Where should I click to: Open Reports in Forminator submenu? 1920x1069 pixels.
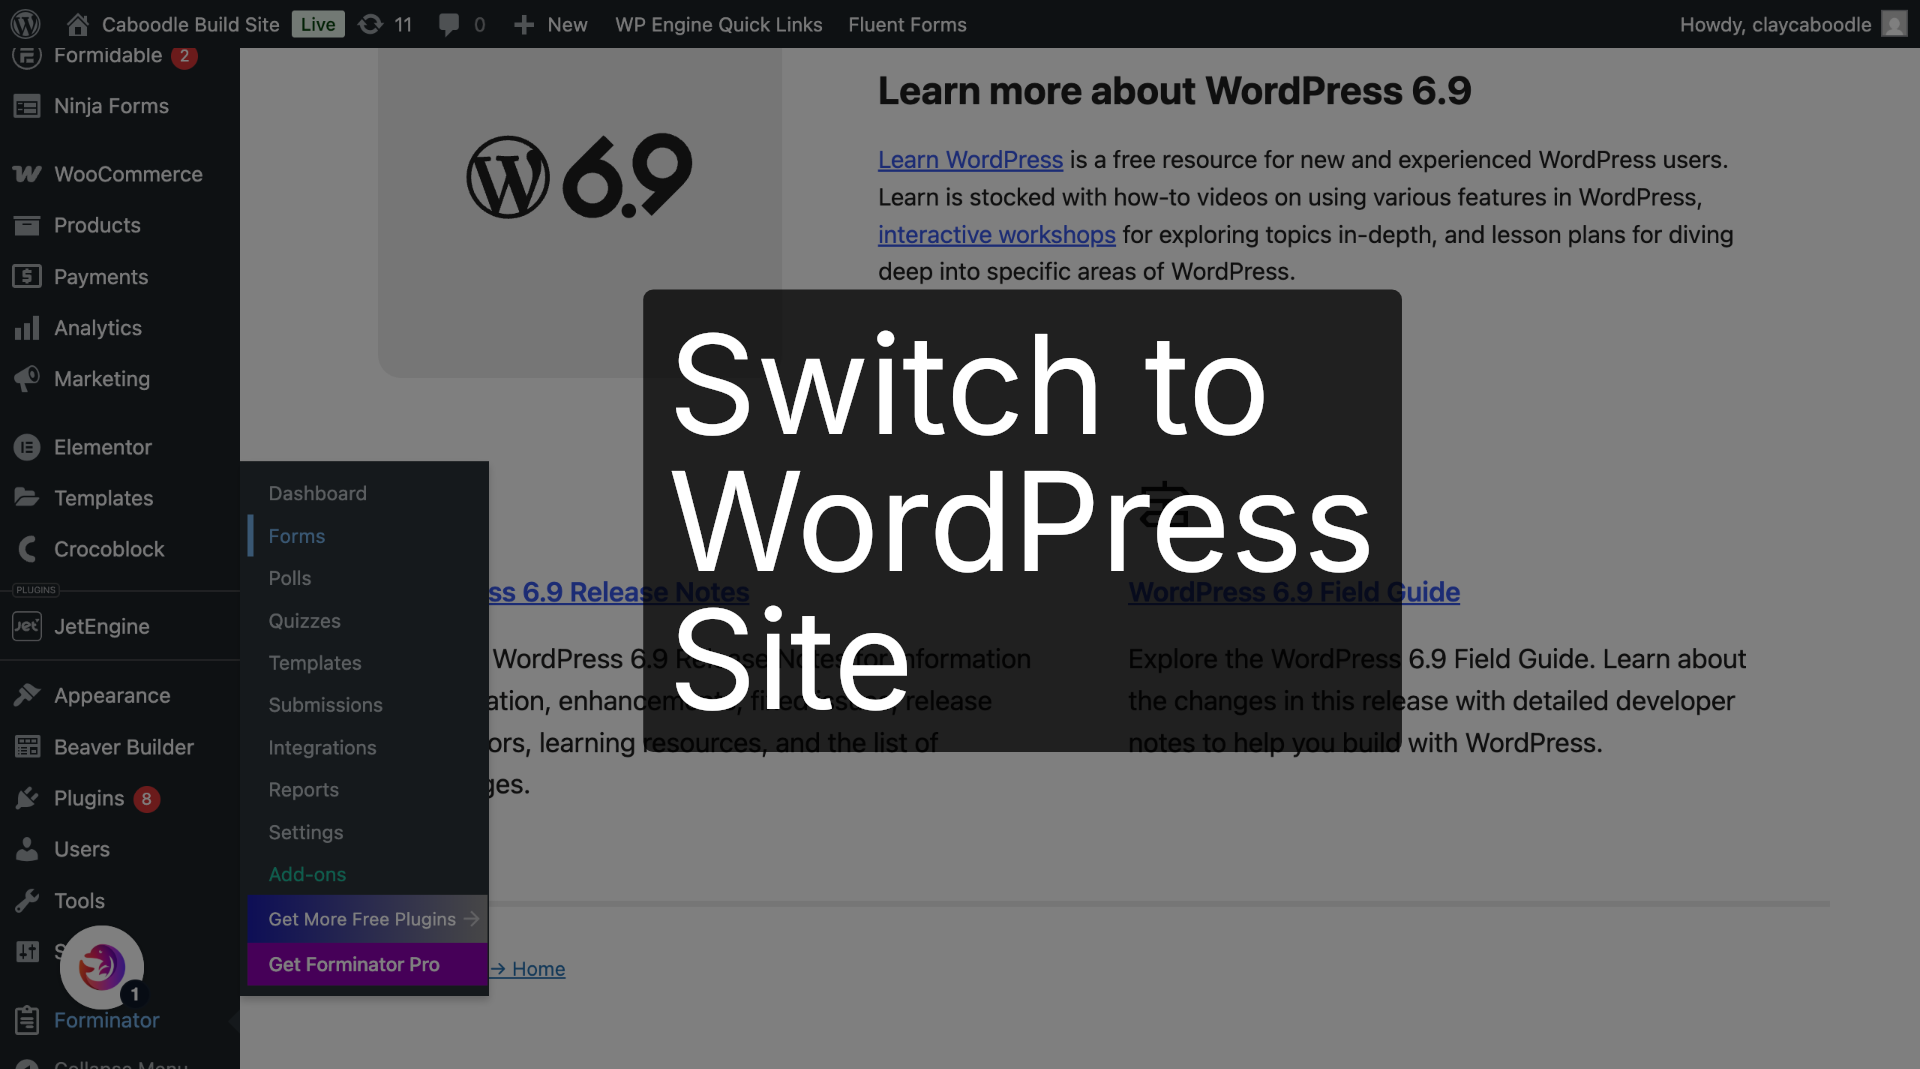tap(303, 790)
